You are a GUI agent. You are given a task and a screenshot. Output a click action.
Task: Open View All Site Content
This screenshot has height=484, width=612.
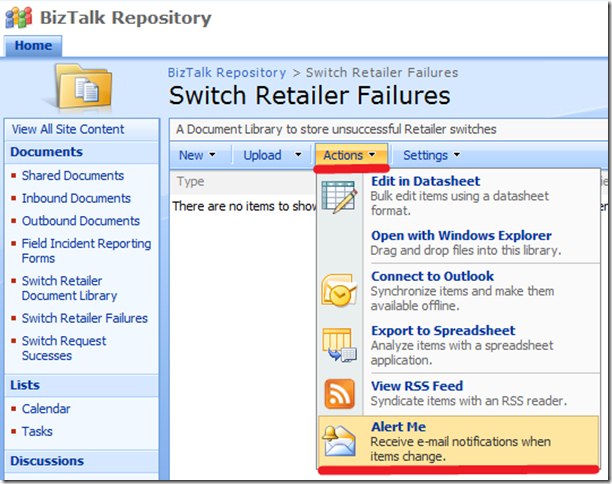click(x=68, y=129)
